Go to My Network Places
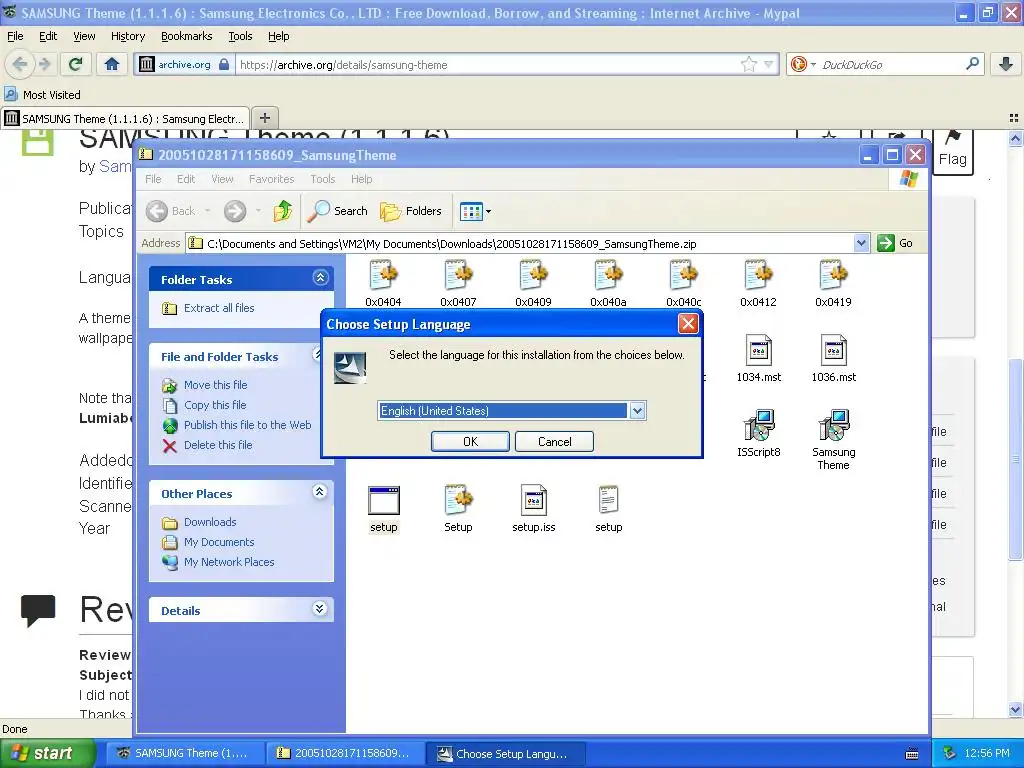 tap(229, 562)
